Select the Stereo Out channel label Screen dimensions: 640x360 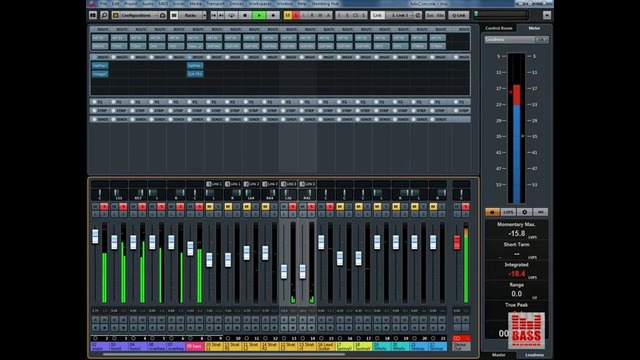461,347
